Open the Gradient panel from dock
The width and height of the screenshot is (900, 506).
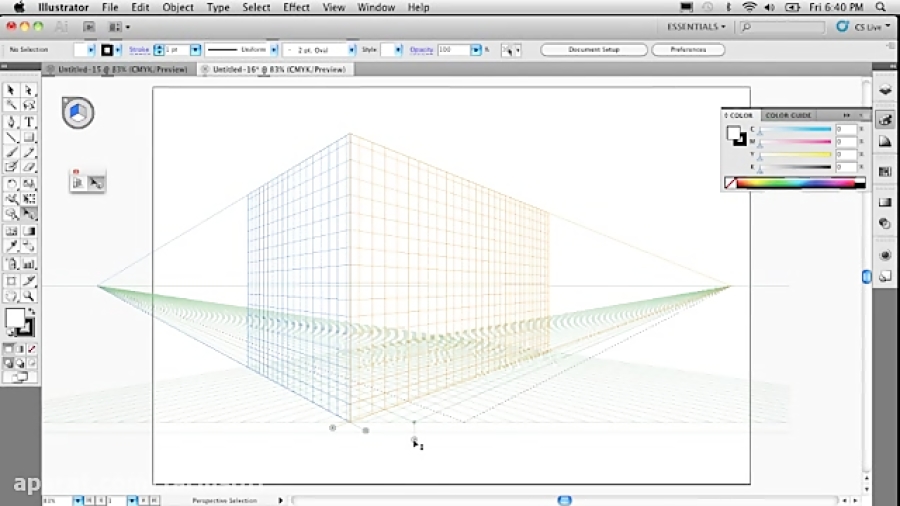point(885,202)
